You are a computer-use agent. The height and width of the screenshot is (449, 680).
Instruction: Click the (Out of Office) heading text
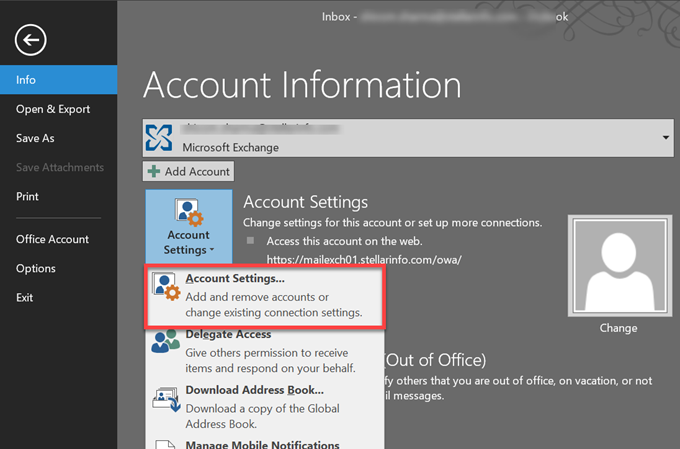435,360
